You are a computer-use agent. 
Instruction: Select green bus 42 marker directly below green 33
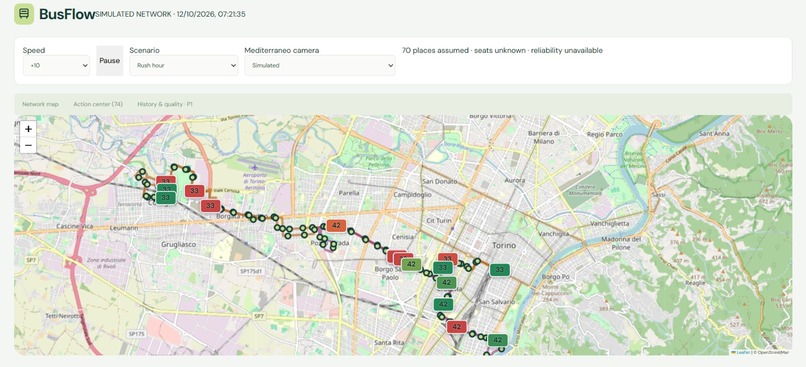[446, 282]
